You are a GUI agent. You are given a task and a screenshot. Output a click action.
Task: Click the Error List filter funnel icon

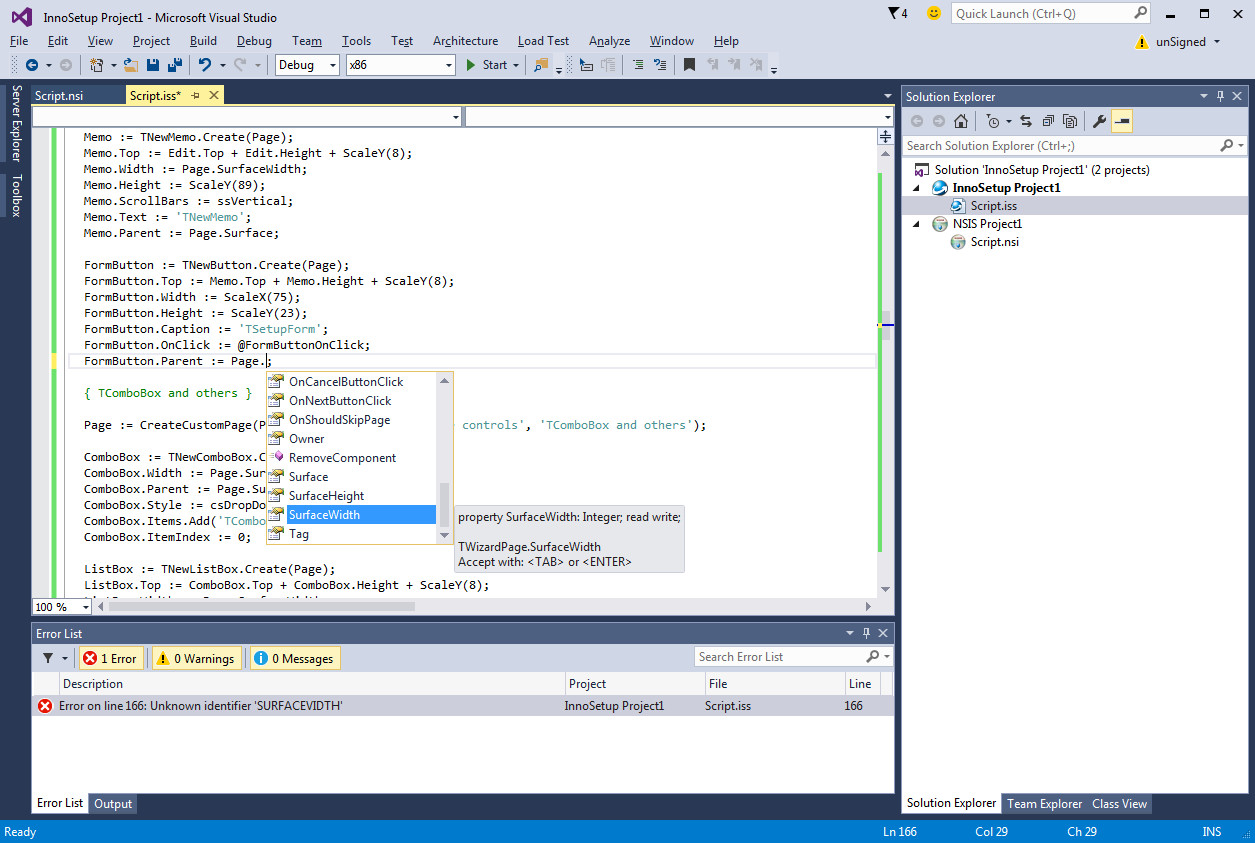(x=48, y=658)
